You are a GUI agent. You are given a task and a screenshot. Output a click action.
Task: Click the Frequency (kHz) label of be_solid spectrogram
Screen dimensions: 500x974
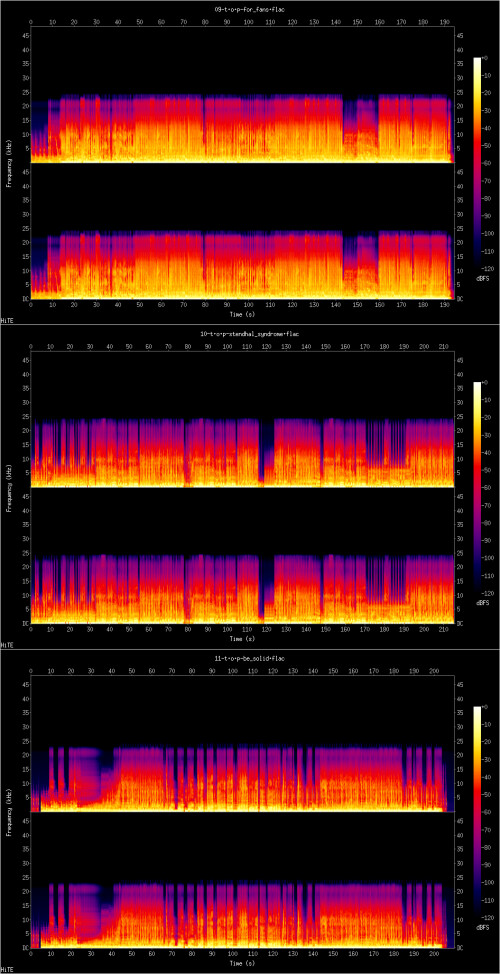(x=11, y=811)
